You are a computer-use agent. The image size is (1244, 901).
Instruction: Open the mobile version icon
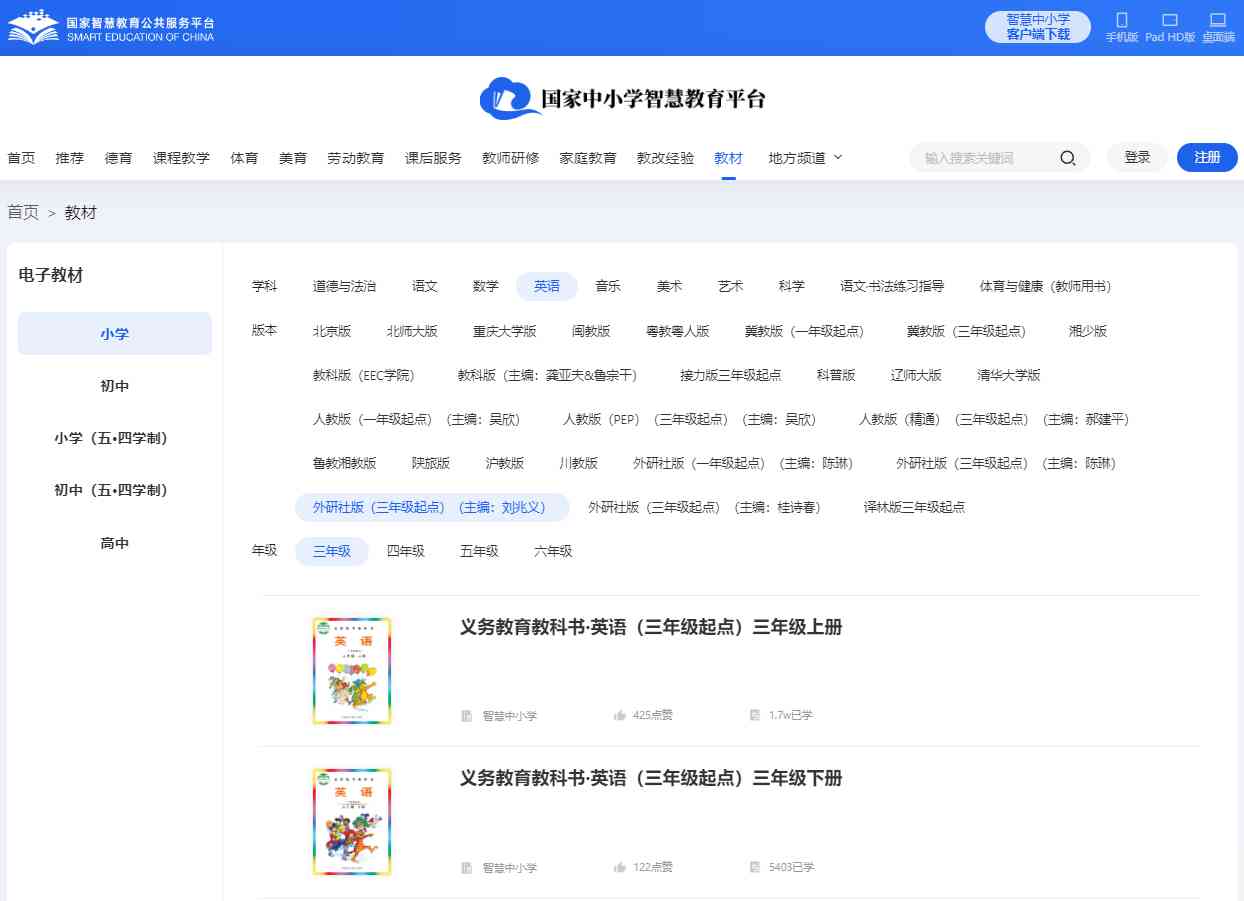(x=1121, y=21)
